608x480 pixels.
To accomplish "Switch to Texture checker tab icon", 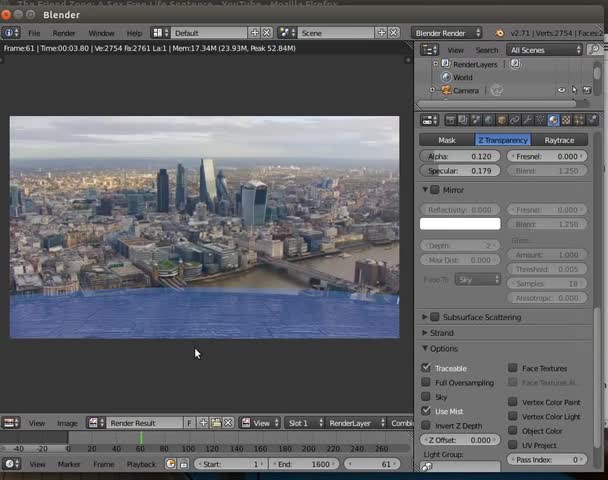I will [x=566, y=120].
